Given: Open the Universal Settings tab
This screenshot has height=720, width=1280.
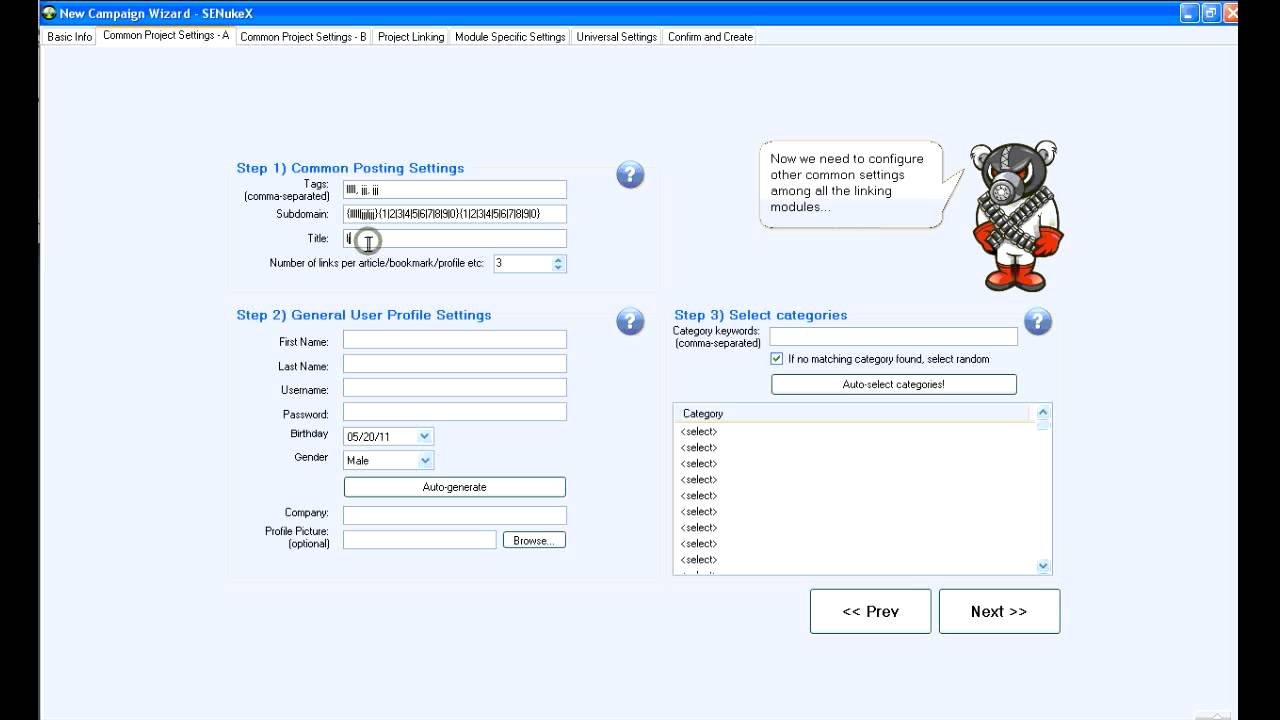Looking at the screenshot, I should click(x=617, y=37).
